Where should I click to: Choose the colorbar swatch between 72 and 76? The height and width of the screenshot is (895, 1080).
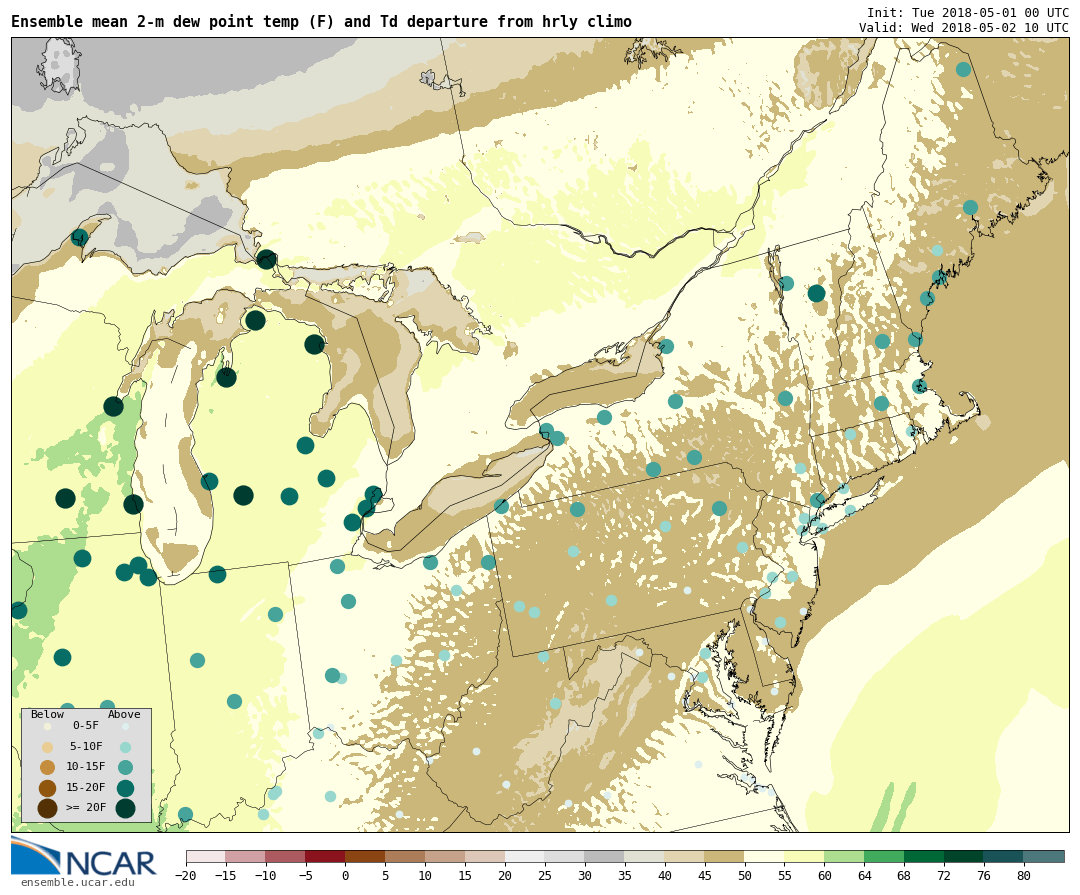(x=964, y=857)
